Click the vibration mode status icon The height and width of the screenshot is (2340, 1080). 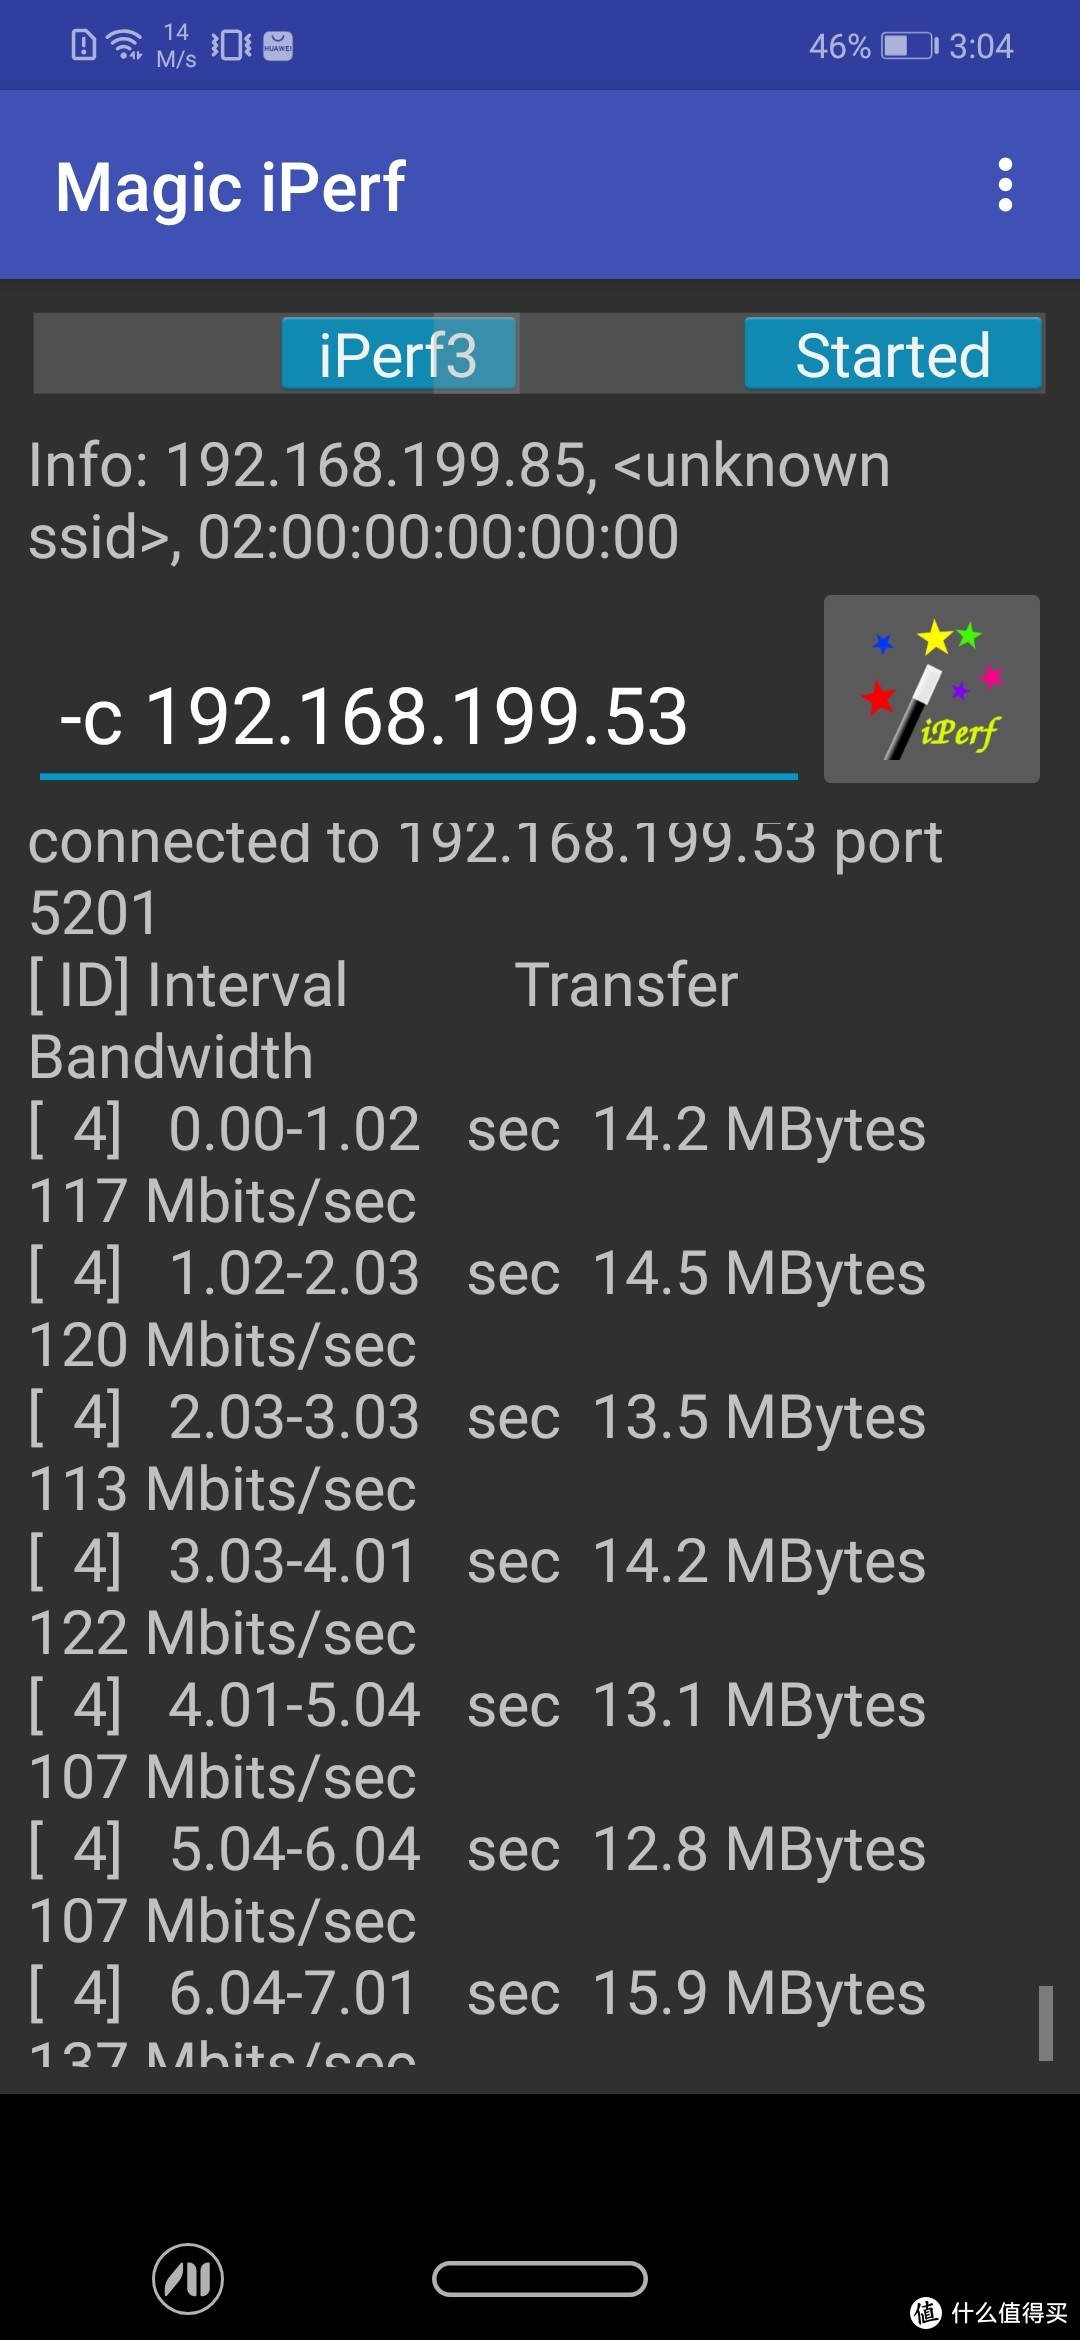(x=232, y=45)
